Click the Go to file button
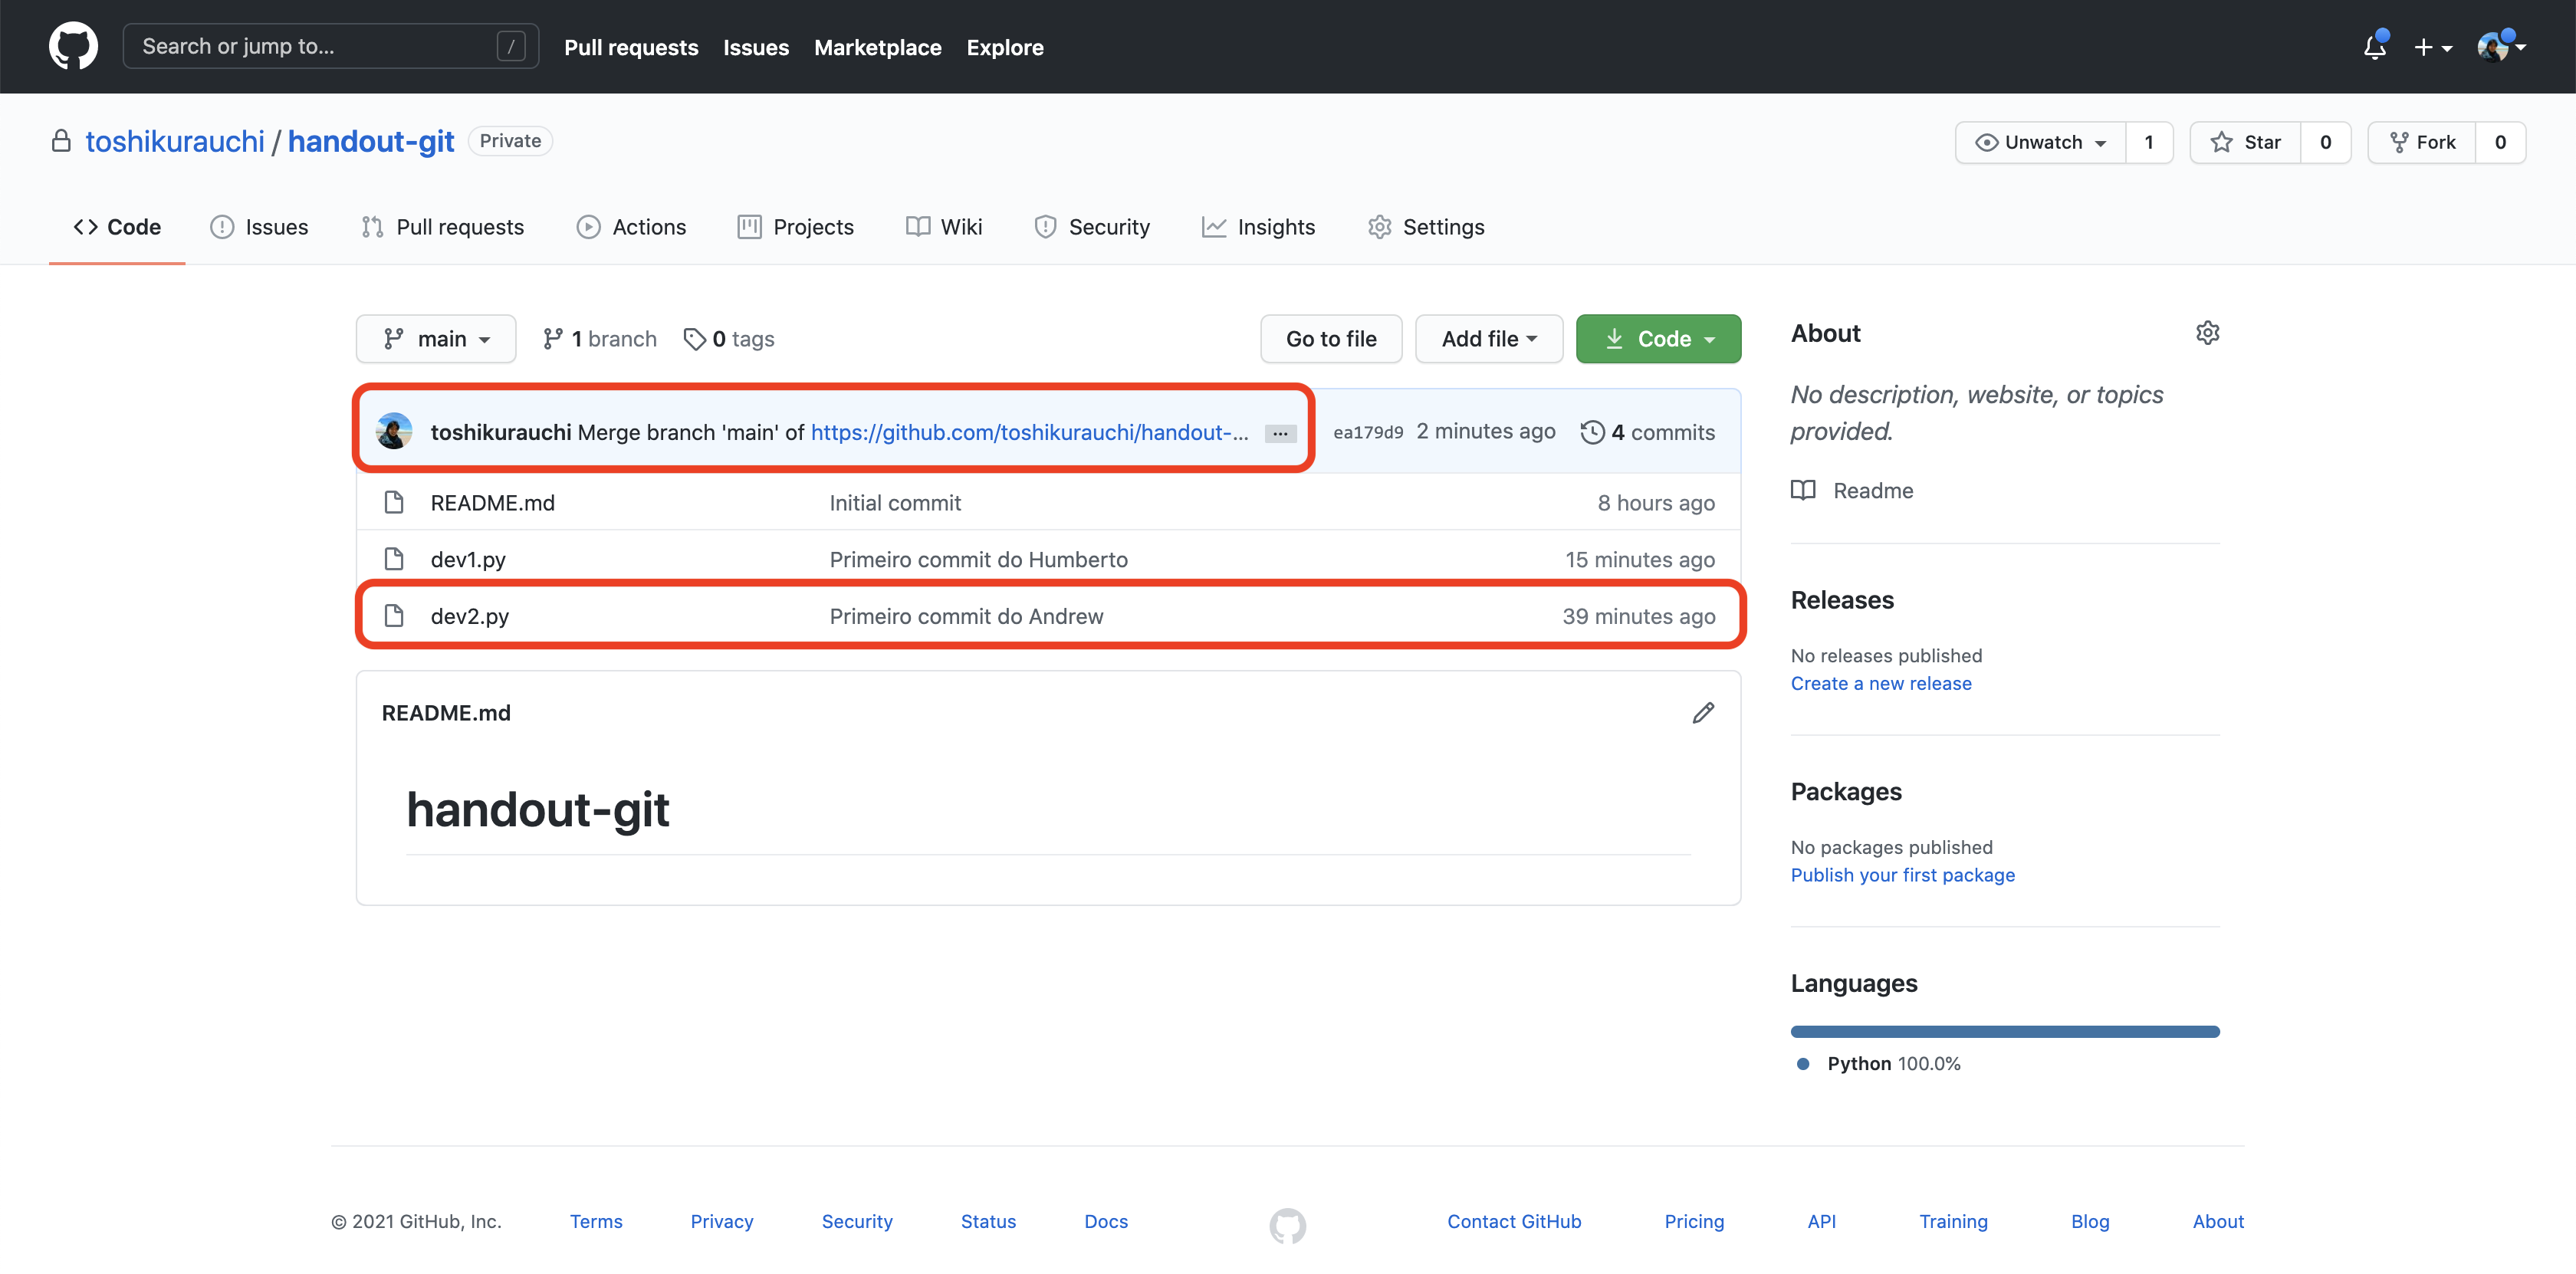 click(x=1331, y=339)
